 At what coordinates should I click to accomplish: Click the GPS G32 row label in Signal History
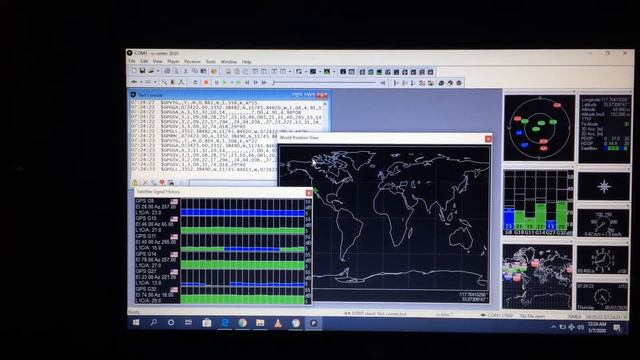[x=146, y=289]
